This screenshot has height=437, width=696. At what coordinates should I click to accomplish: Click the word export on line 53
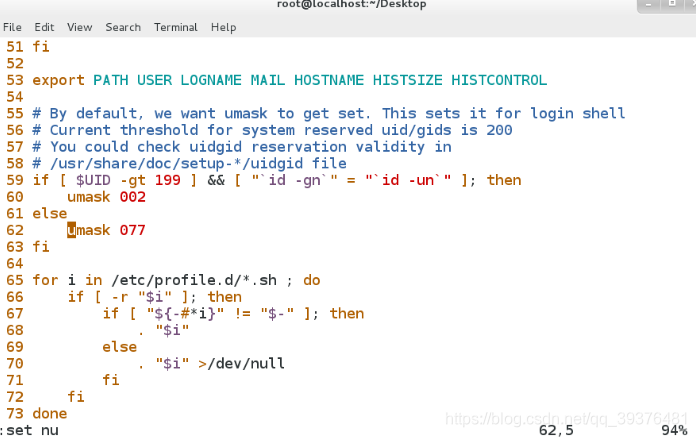coord(58,80)
